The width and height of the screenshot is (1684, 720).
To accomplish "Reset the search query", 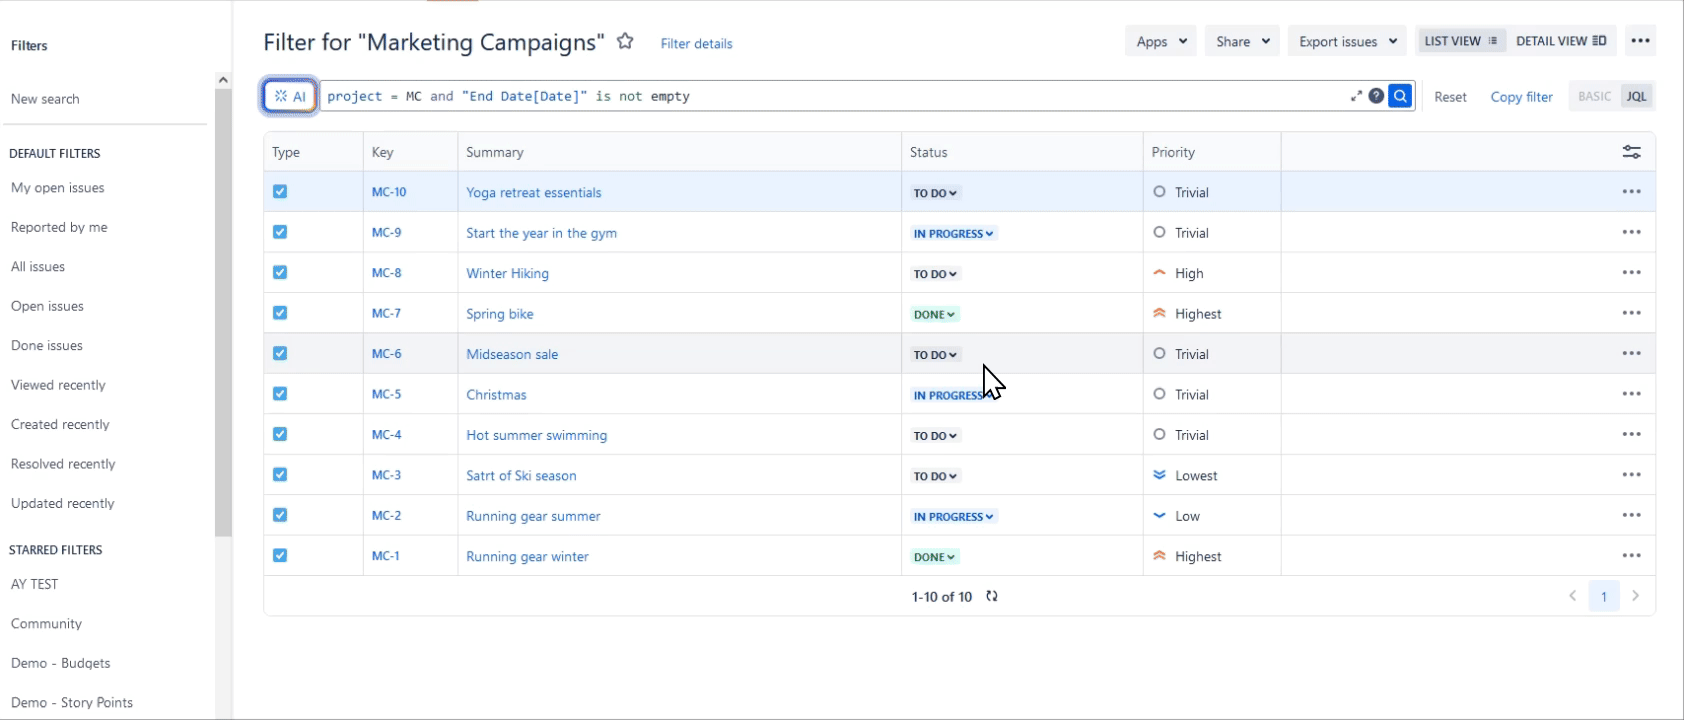I will click(x=1450, y=97).
